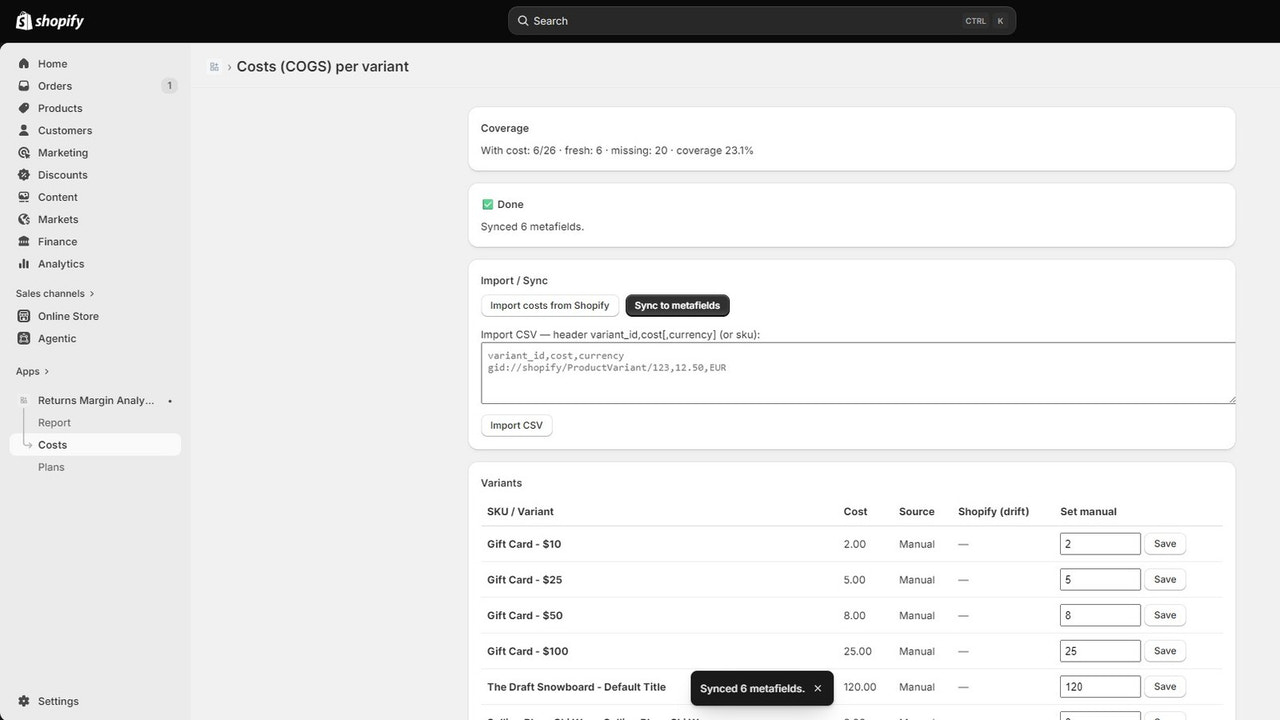Edit manual cost for Gift Card - $10
The image size is (1280, 720).
(x=1100, y=544)
